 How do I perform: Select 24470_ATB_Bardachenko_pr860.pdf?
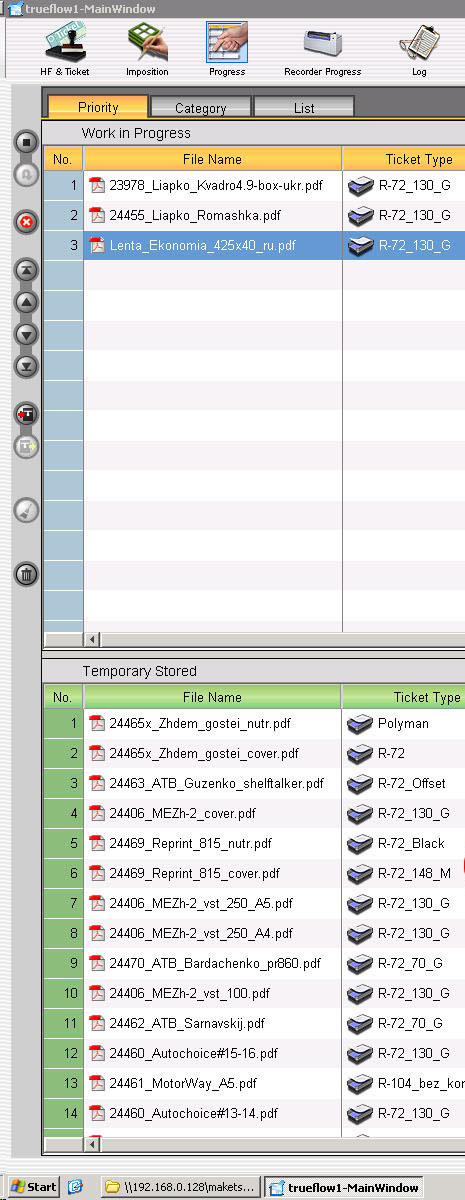tap(215, 963)
